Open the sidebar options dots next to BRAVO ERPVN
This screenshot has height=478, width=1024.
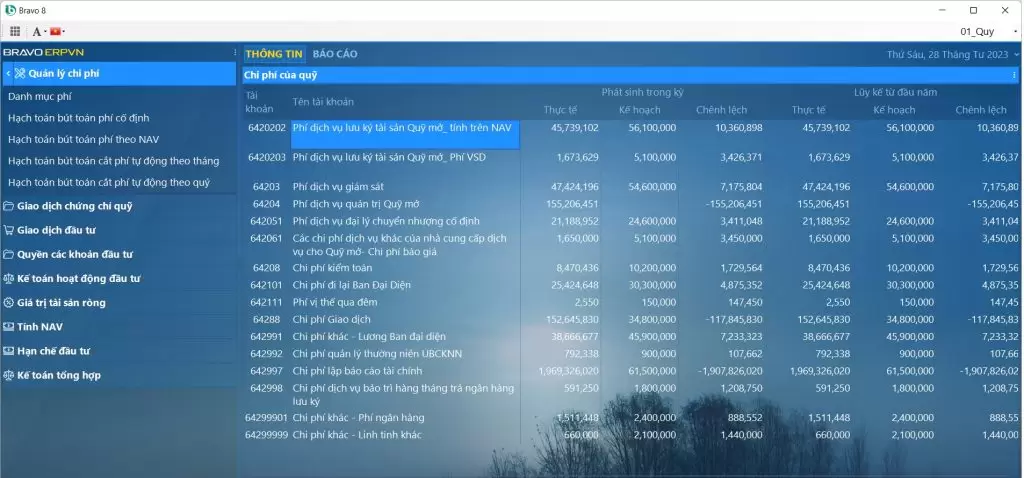click(235, 52)
